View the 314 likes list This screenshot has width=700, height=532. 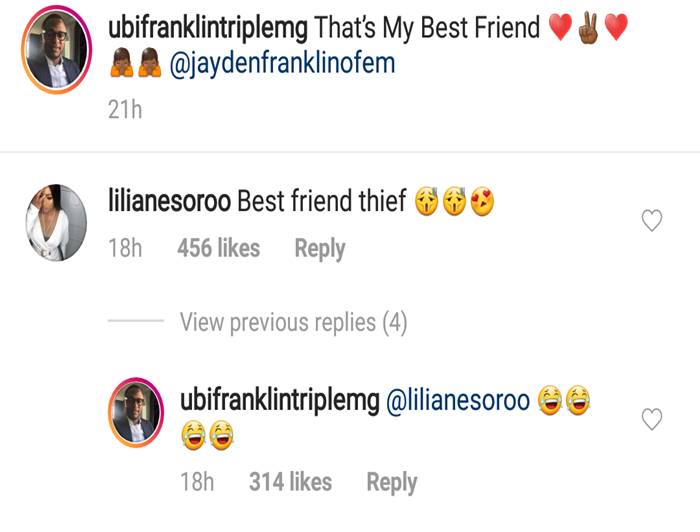click(290, 482)
